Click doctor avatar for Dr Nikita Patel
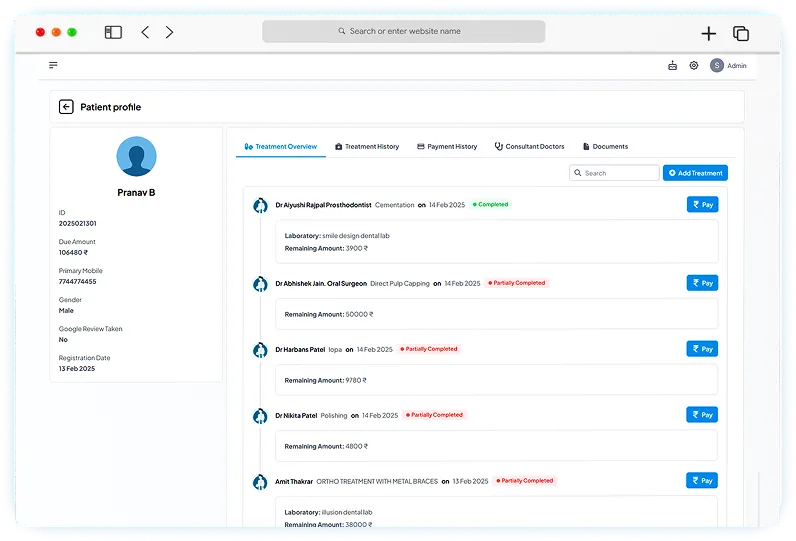The image size is (796, 541). [x=260, y=416]
